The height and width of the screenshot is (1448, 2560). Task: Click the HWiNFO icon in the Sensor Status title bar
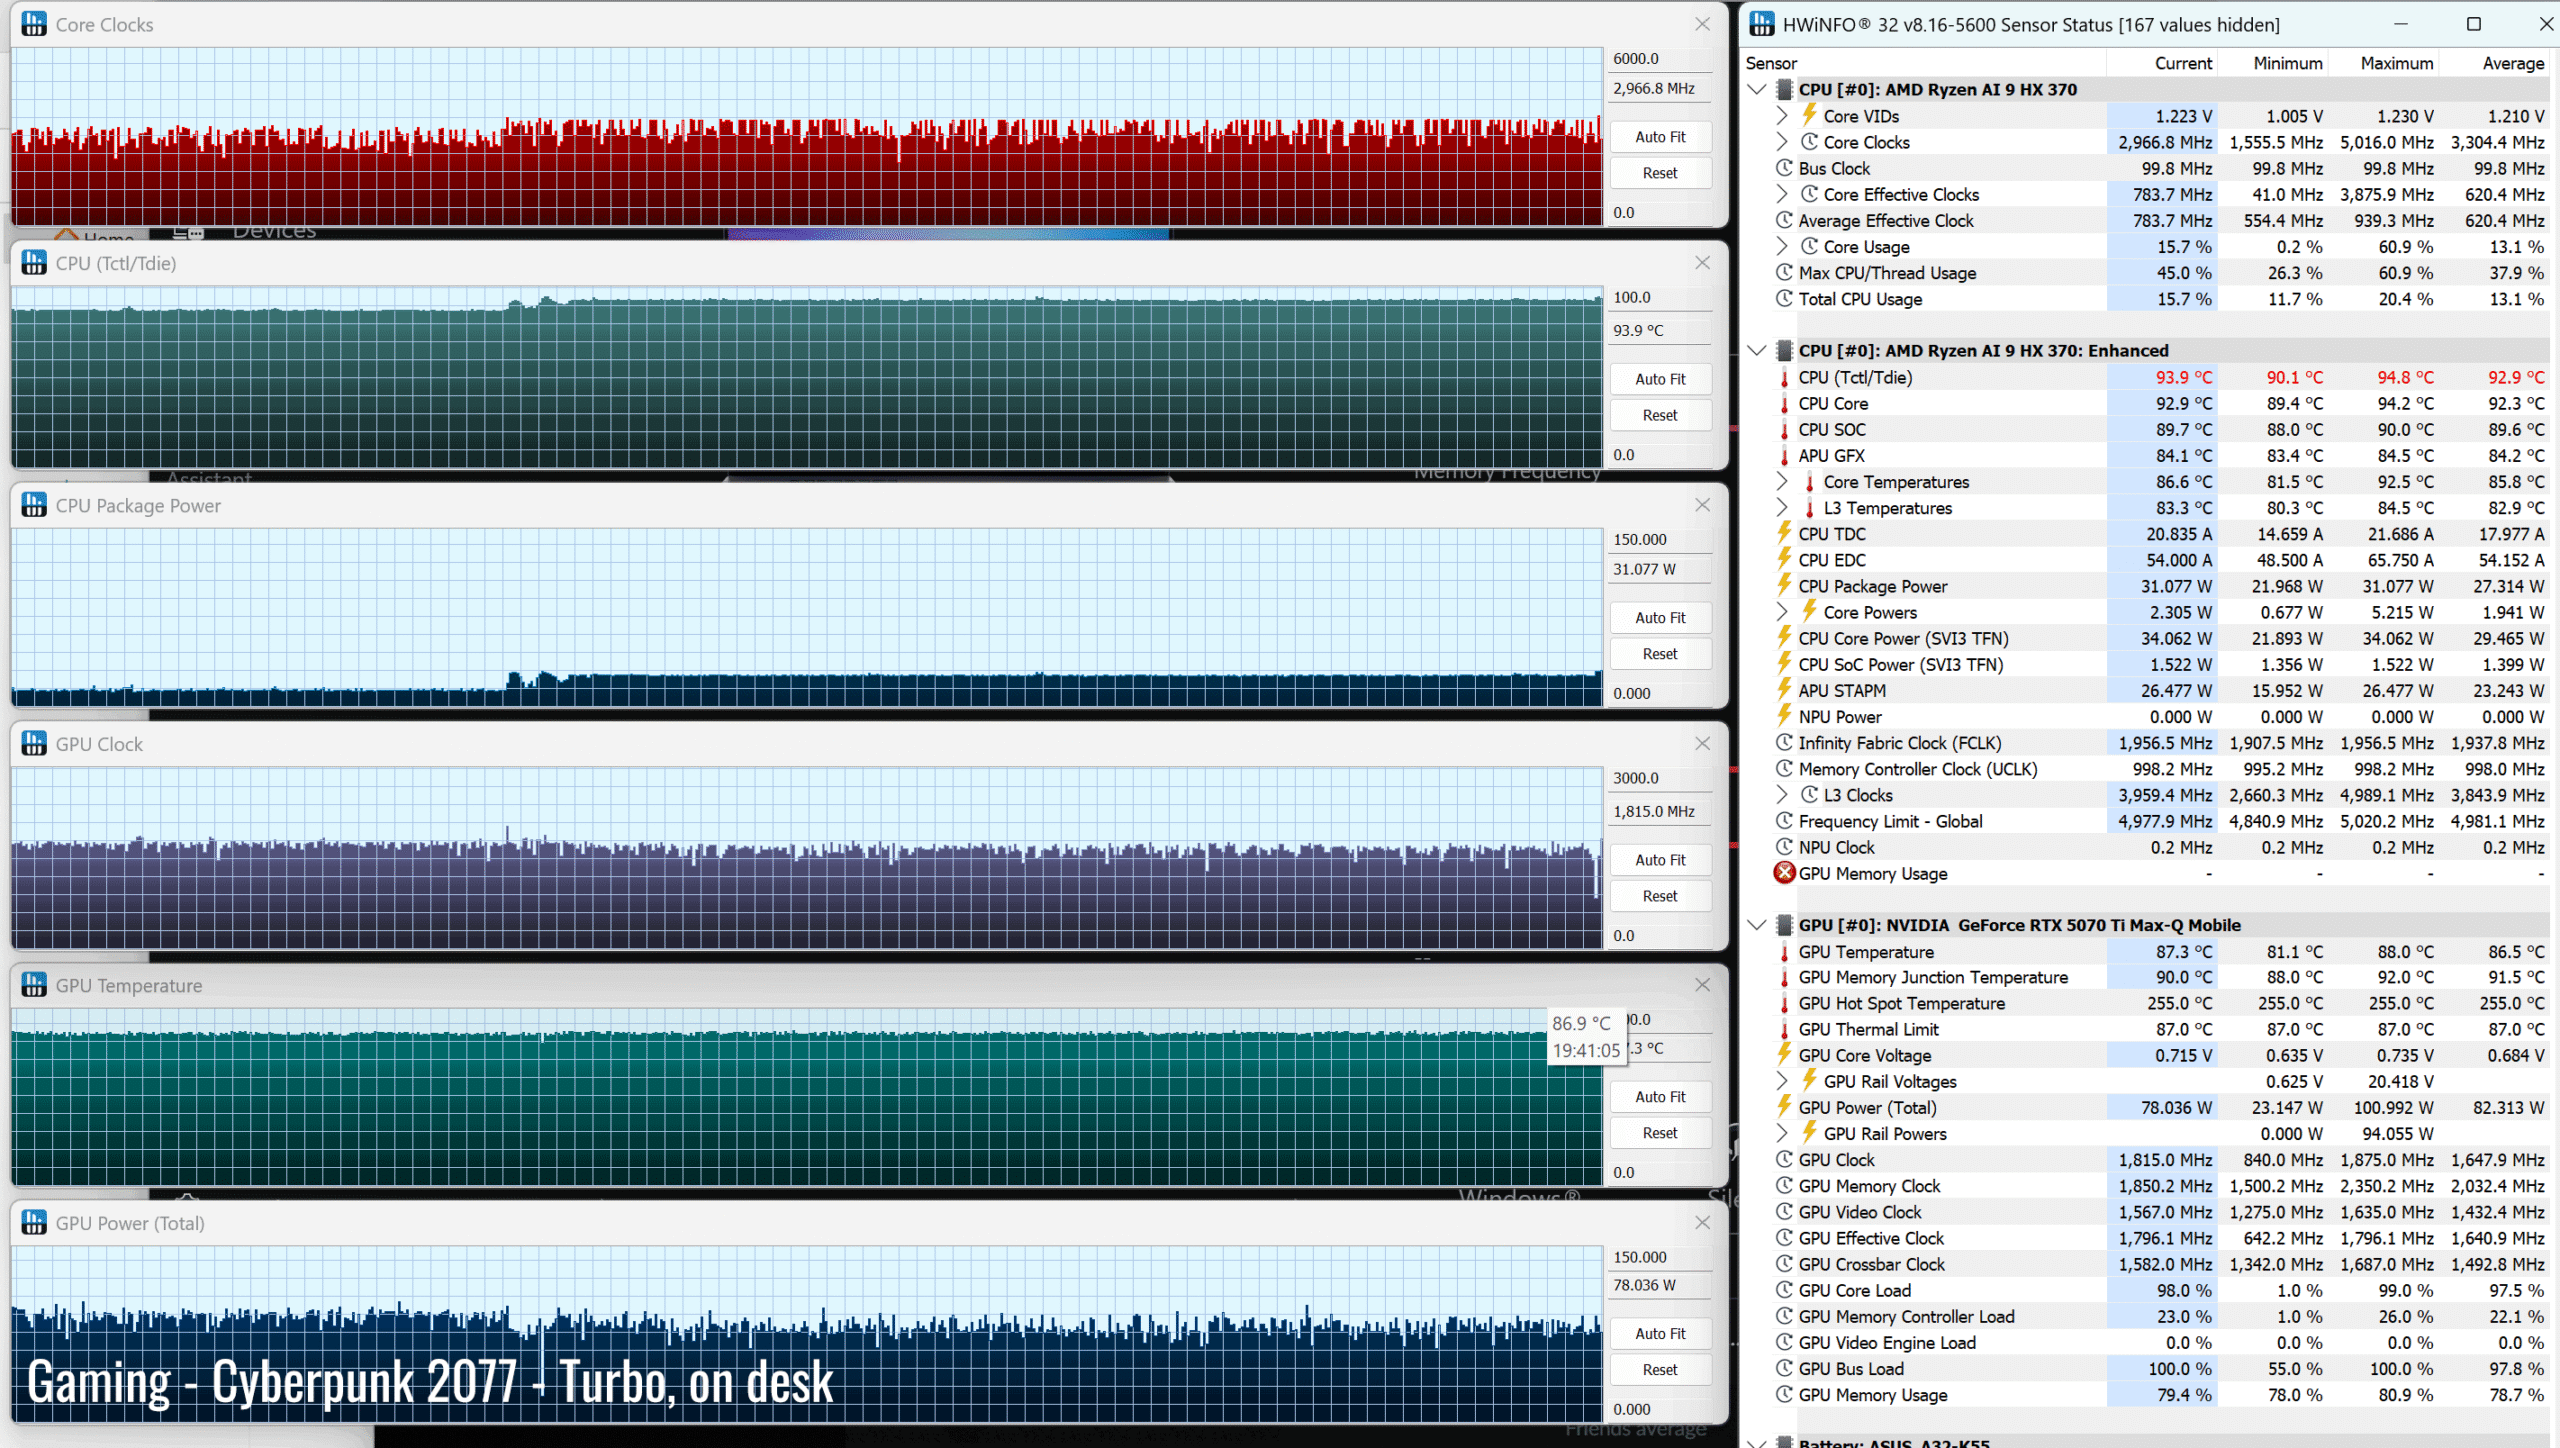click(x=1762, y=24)
